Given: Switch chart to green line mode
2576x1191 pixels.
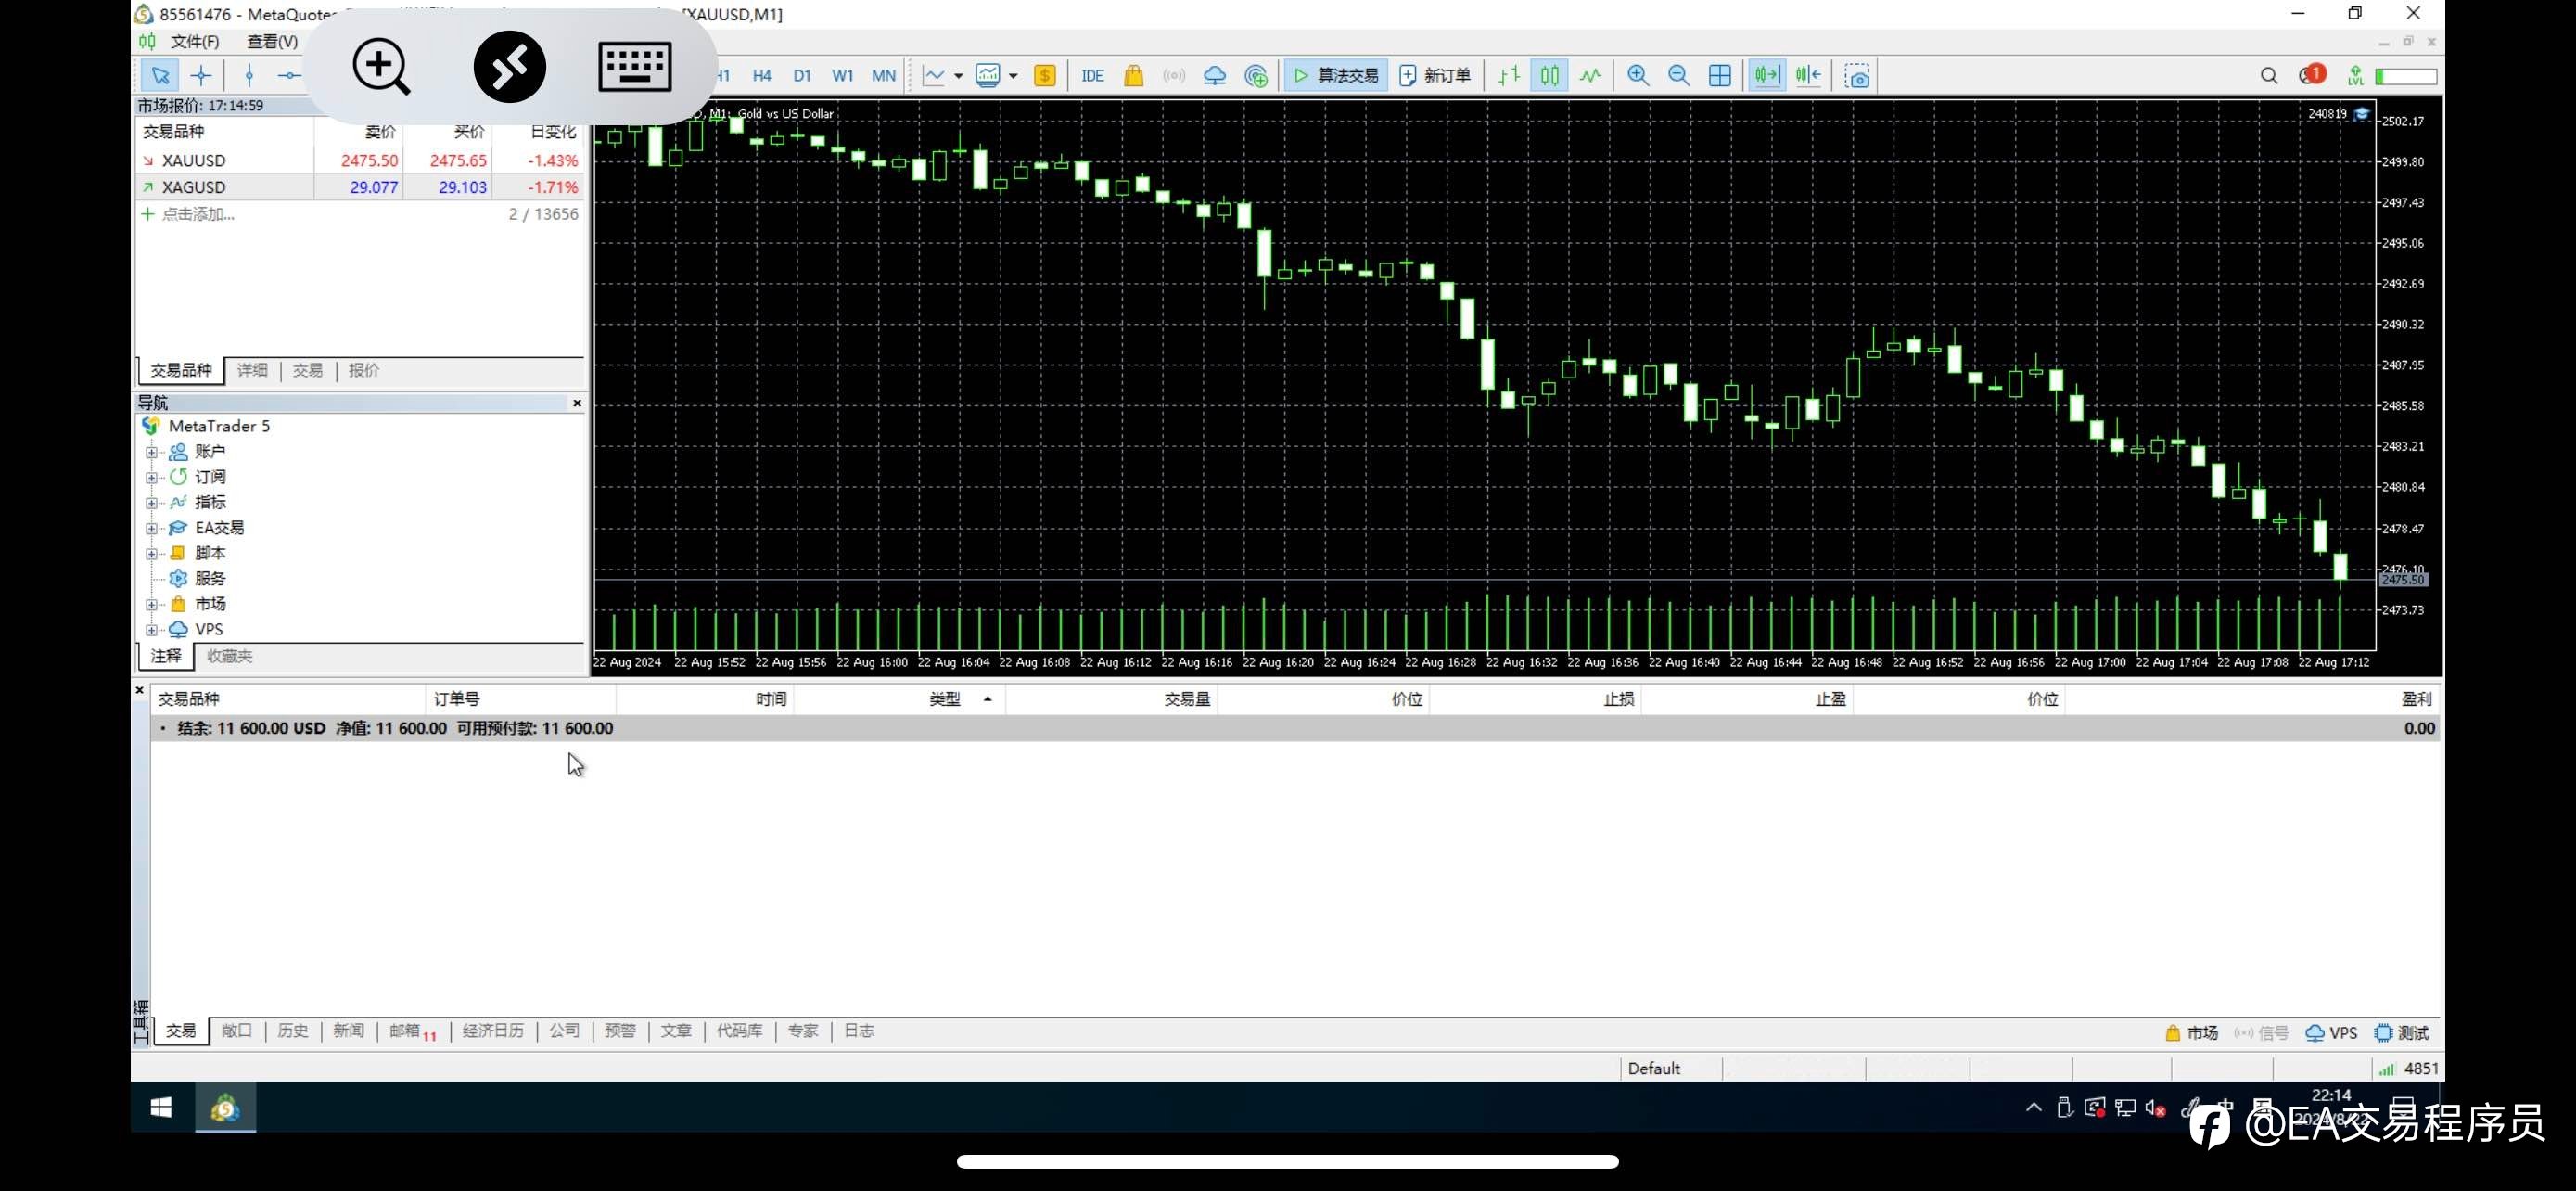Looking at the screenshot, I should (x=1590, y=75).
